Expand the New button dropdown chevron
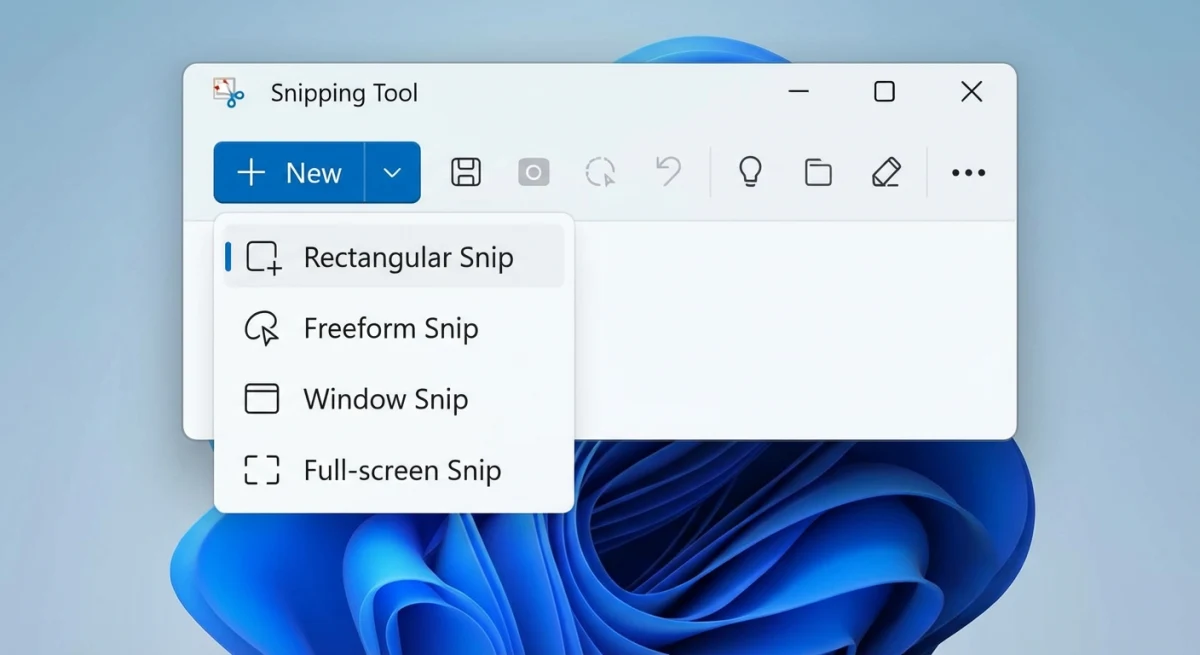This screenshot has height=655, width=1200. 393,173
